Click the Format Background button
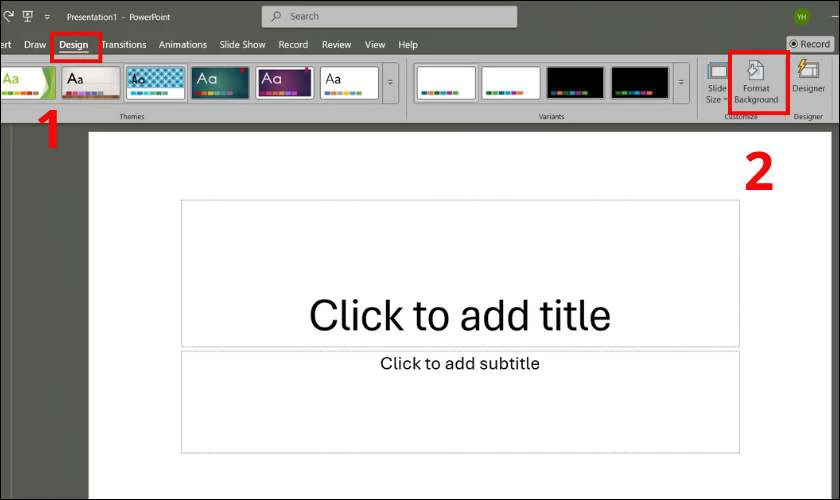Screen dimensions: 840x500 coord(756,82)
